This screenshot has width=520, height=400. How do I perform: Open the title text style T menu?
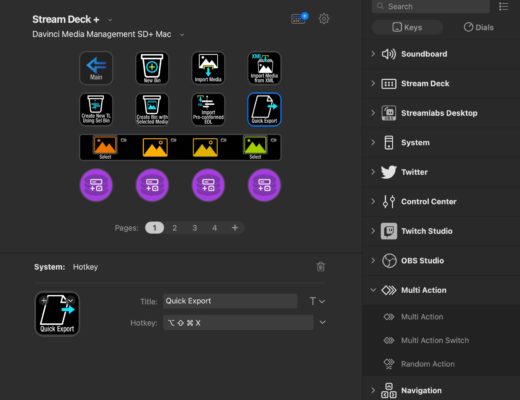click(x=317, y=301)
